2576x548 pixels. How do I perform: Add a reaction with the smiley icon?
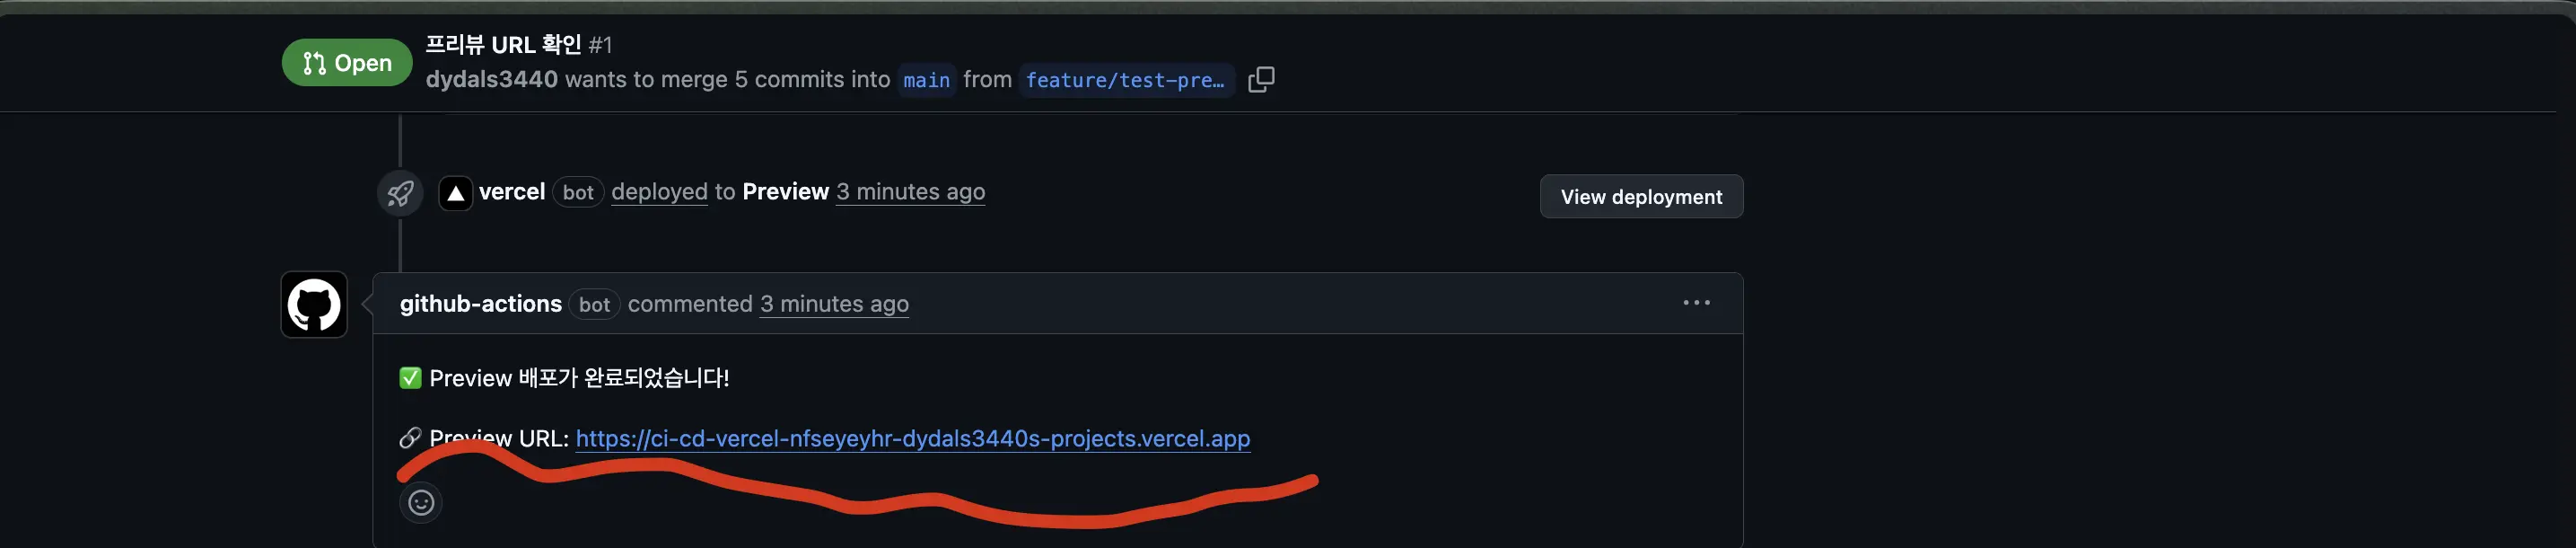(421, 502)
